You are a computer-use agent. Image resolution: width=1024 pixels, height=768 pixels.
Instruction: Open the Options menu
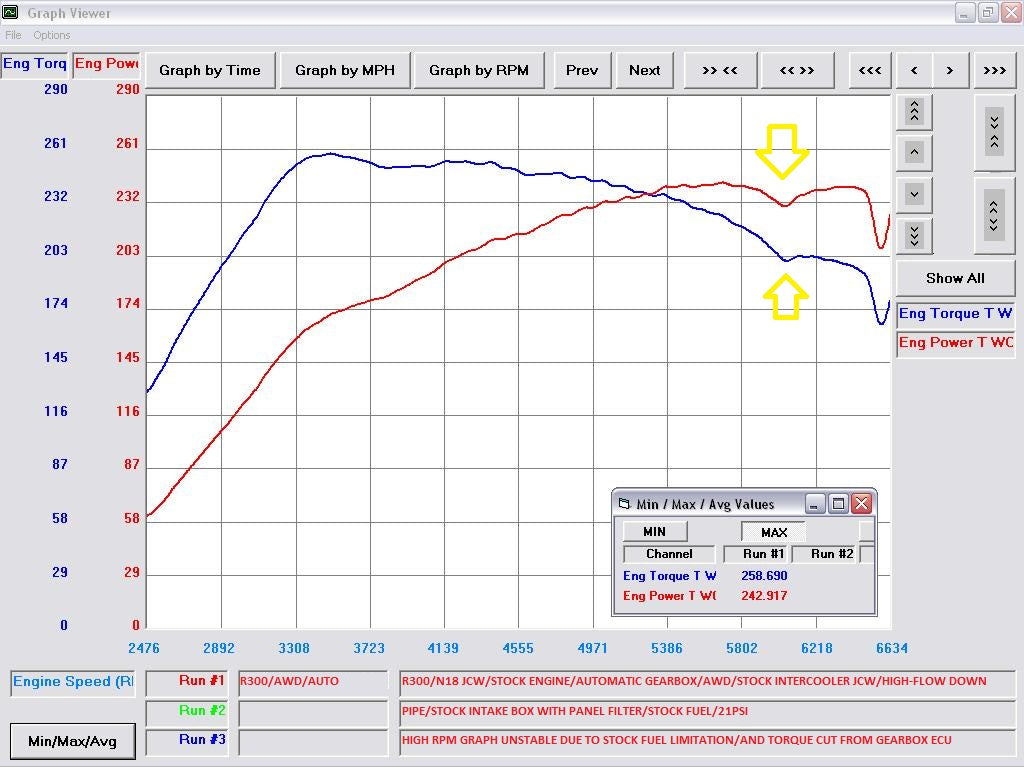tap(52, 34)
